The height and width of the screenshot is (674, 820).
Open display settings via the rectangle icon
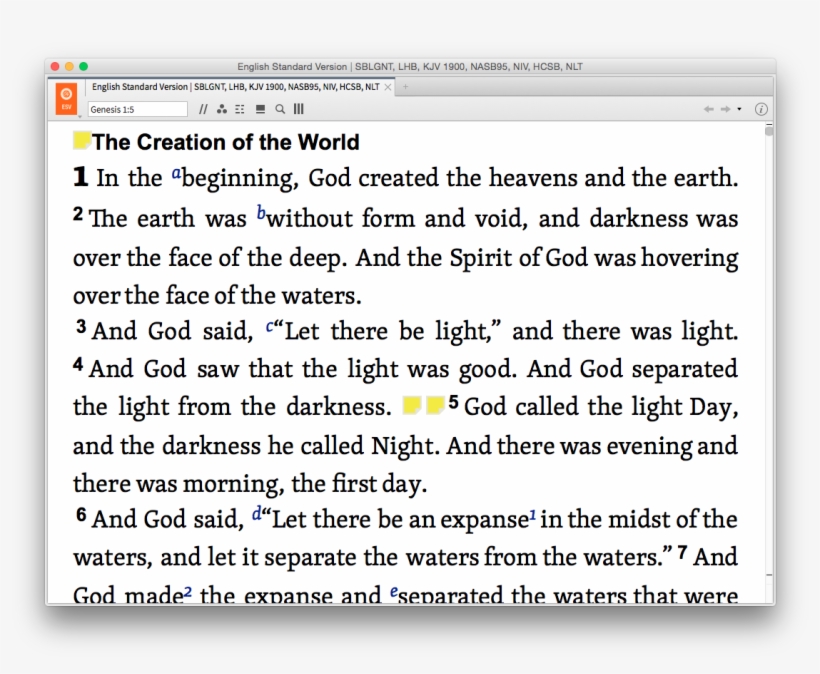[260, 109]
